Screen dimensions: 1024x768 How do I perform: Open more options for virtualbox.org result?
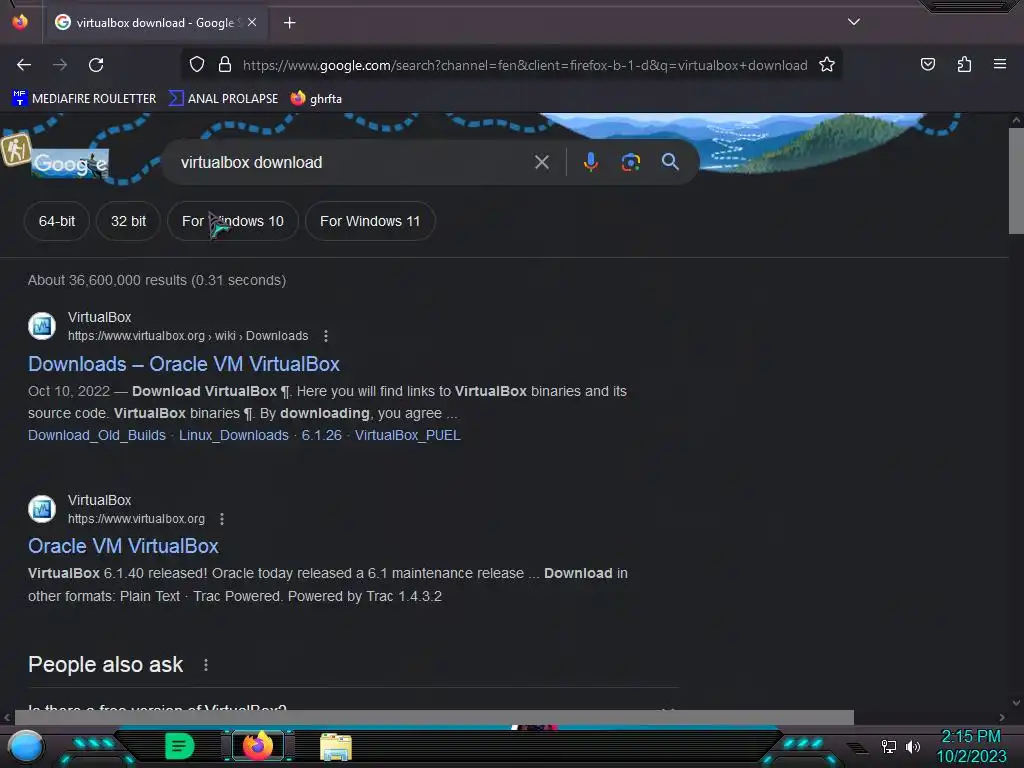tap(222, 519)
